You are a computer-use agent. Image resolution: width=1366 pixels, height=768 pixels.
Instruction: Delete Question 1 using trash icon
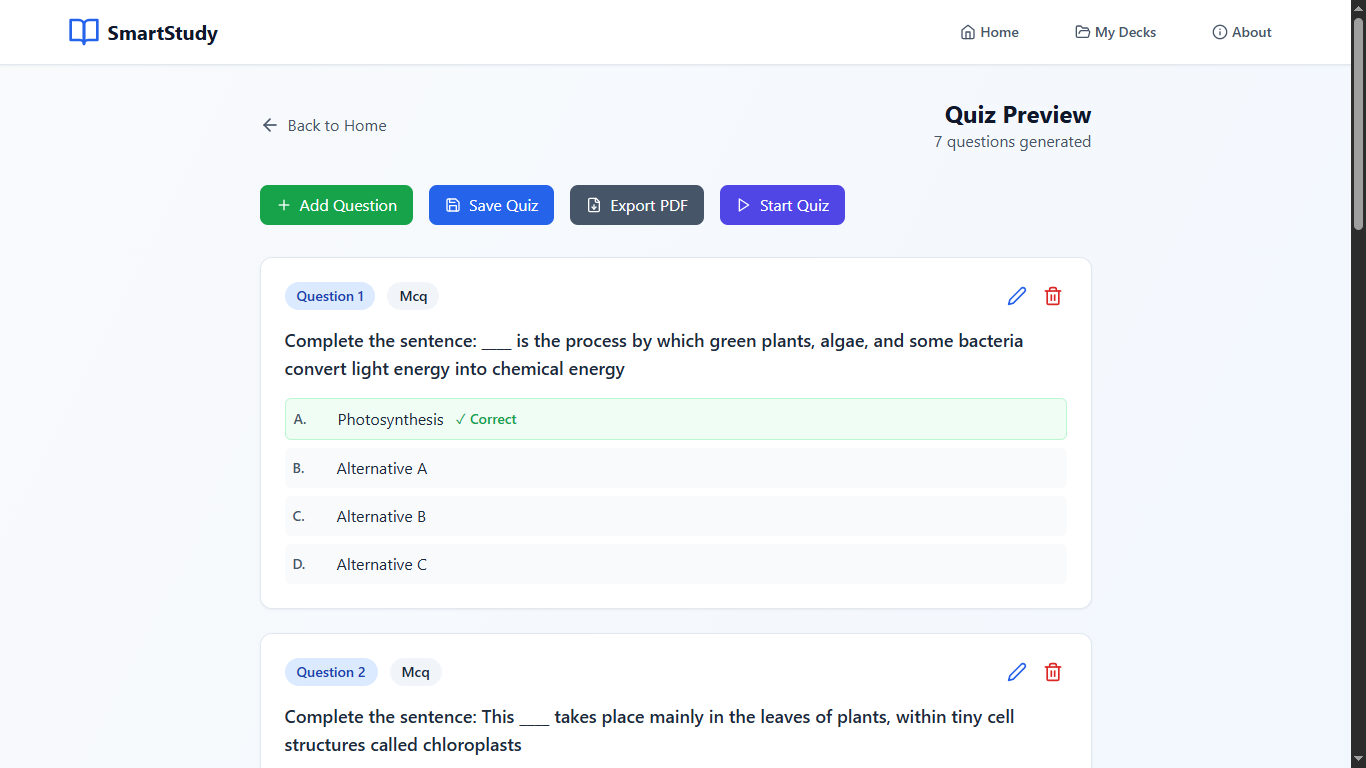coord(1053,296)
